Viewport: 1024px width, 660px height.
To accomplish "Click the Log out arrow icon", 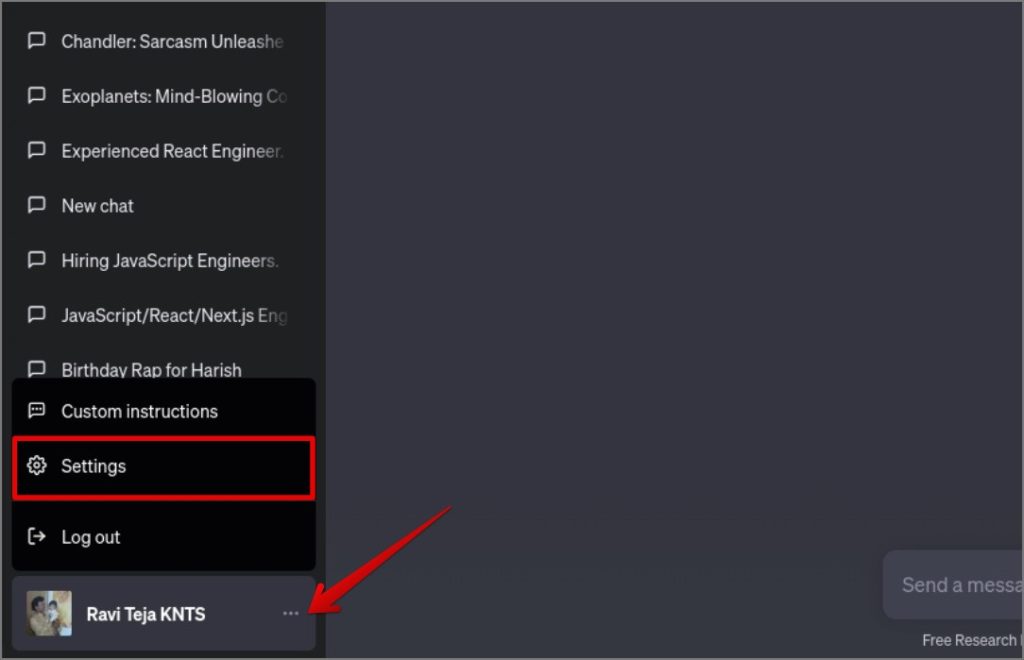I will [x=37, y=537].
